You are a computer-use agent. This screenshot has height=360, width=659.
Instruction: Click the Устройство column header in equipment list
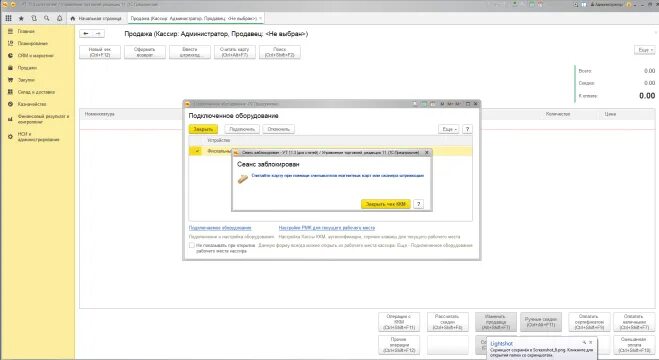point(219,140)
